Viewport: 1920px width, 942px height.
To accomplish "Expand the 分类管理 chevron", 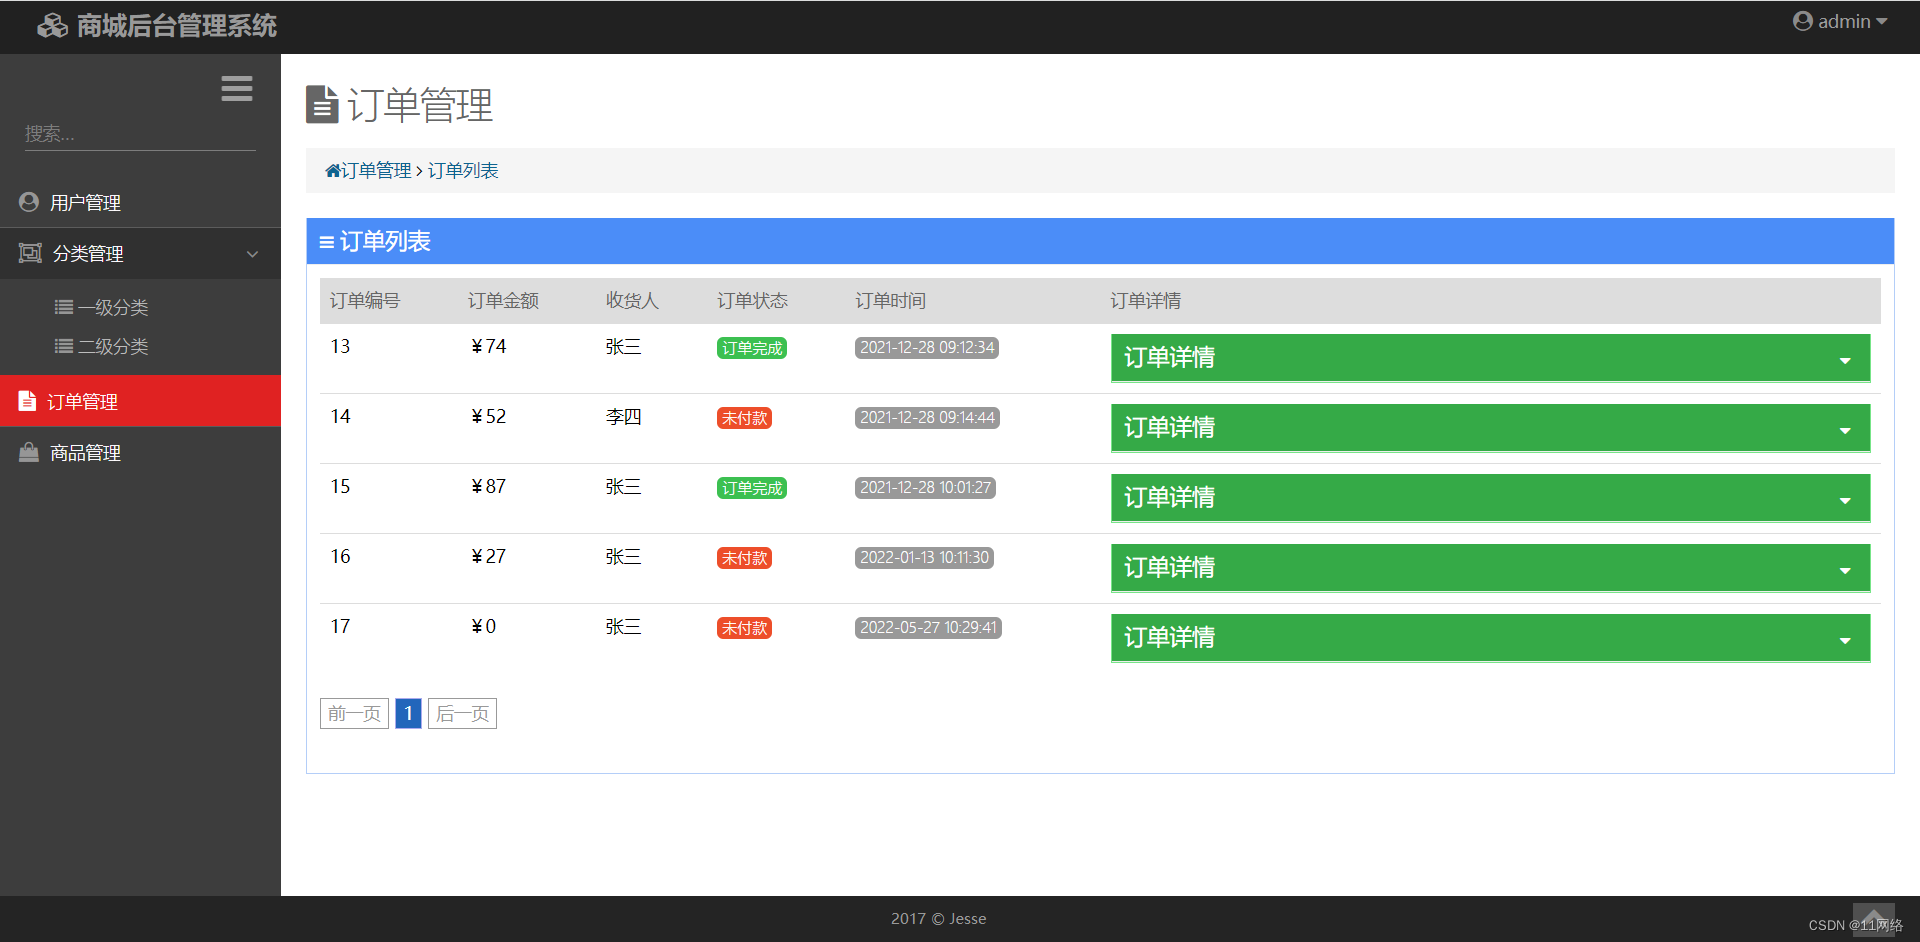I will click(252, 254).
